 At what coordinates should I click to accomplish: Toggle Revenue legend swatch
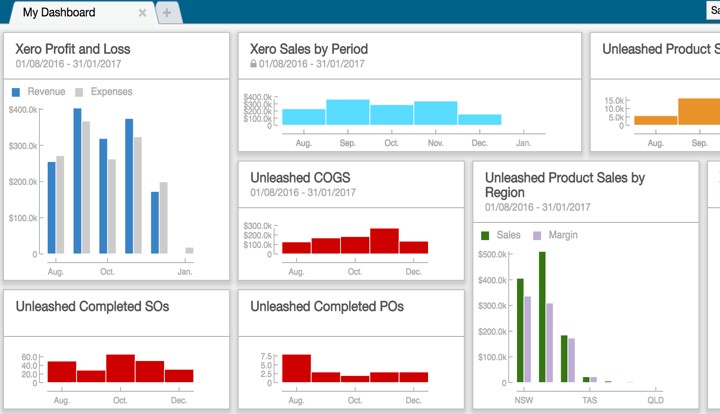[x=16, y=92]
